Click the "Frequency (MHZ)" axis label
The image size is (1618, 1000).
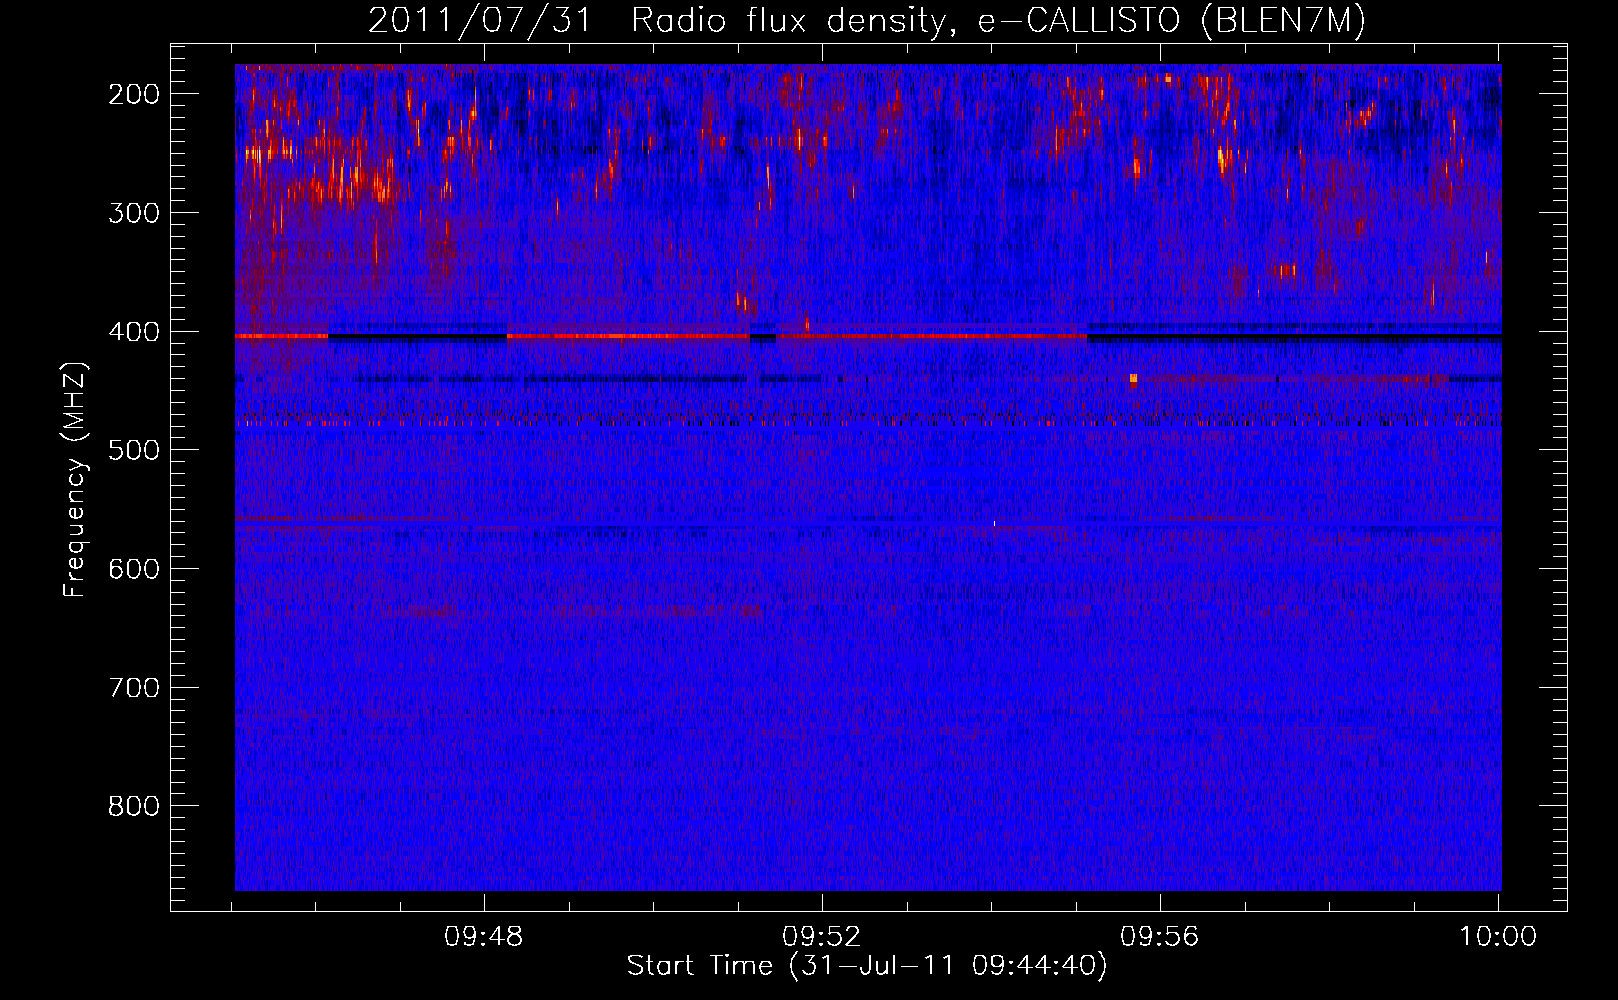75,479
